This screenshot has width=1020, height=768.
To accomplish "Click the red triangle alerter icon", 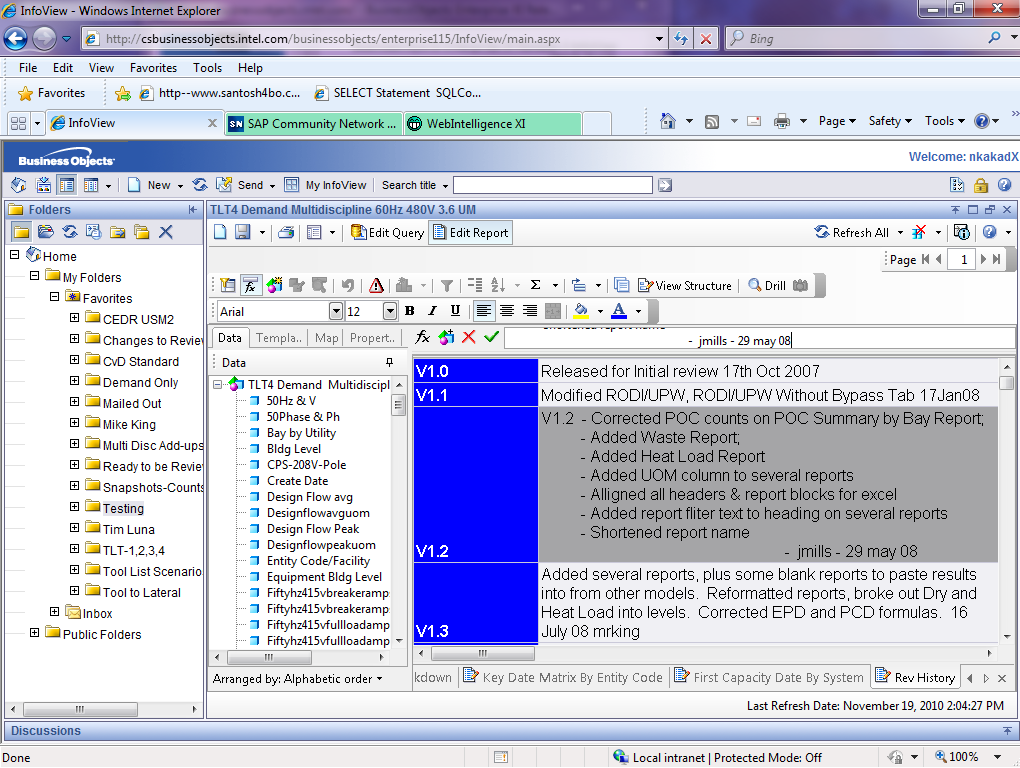I will click(376, 285).
